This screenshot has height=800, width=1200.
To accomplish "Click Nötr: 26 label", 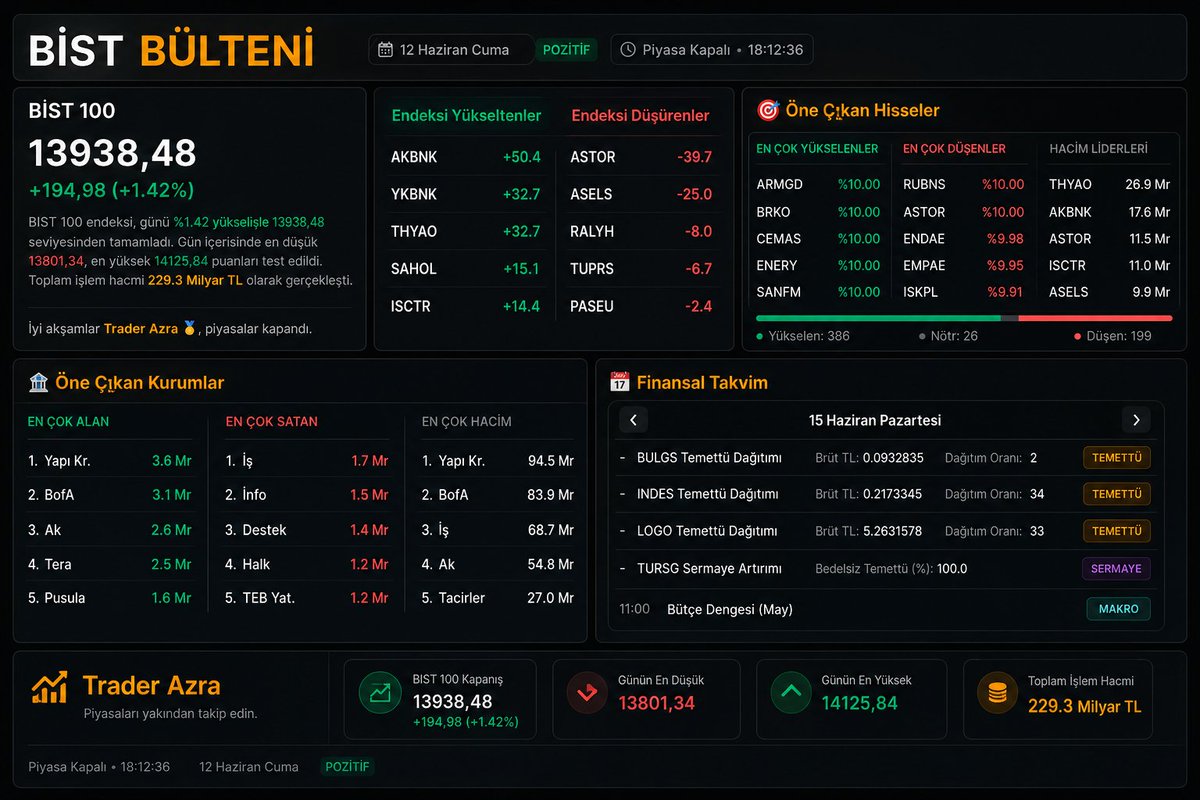I will click(x=948, y=336).
